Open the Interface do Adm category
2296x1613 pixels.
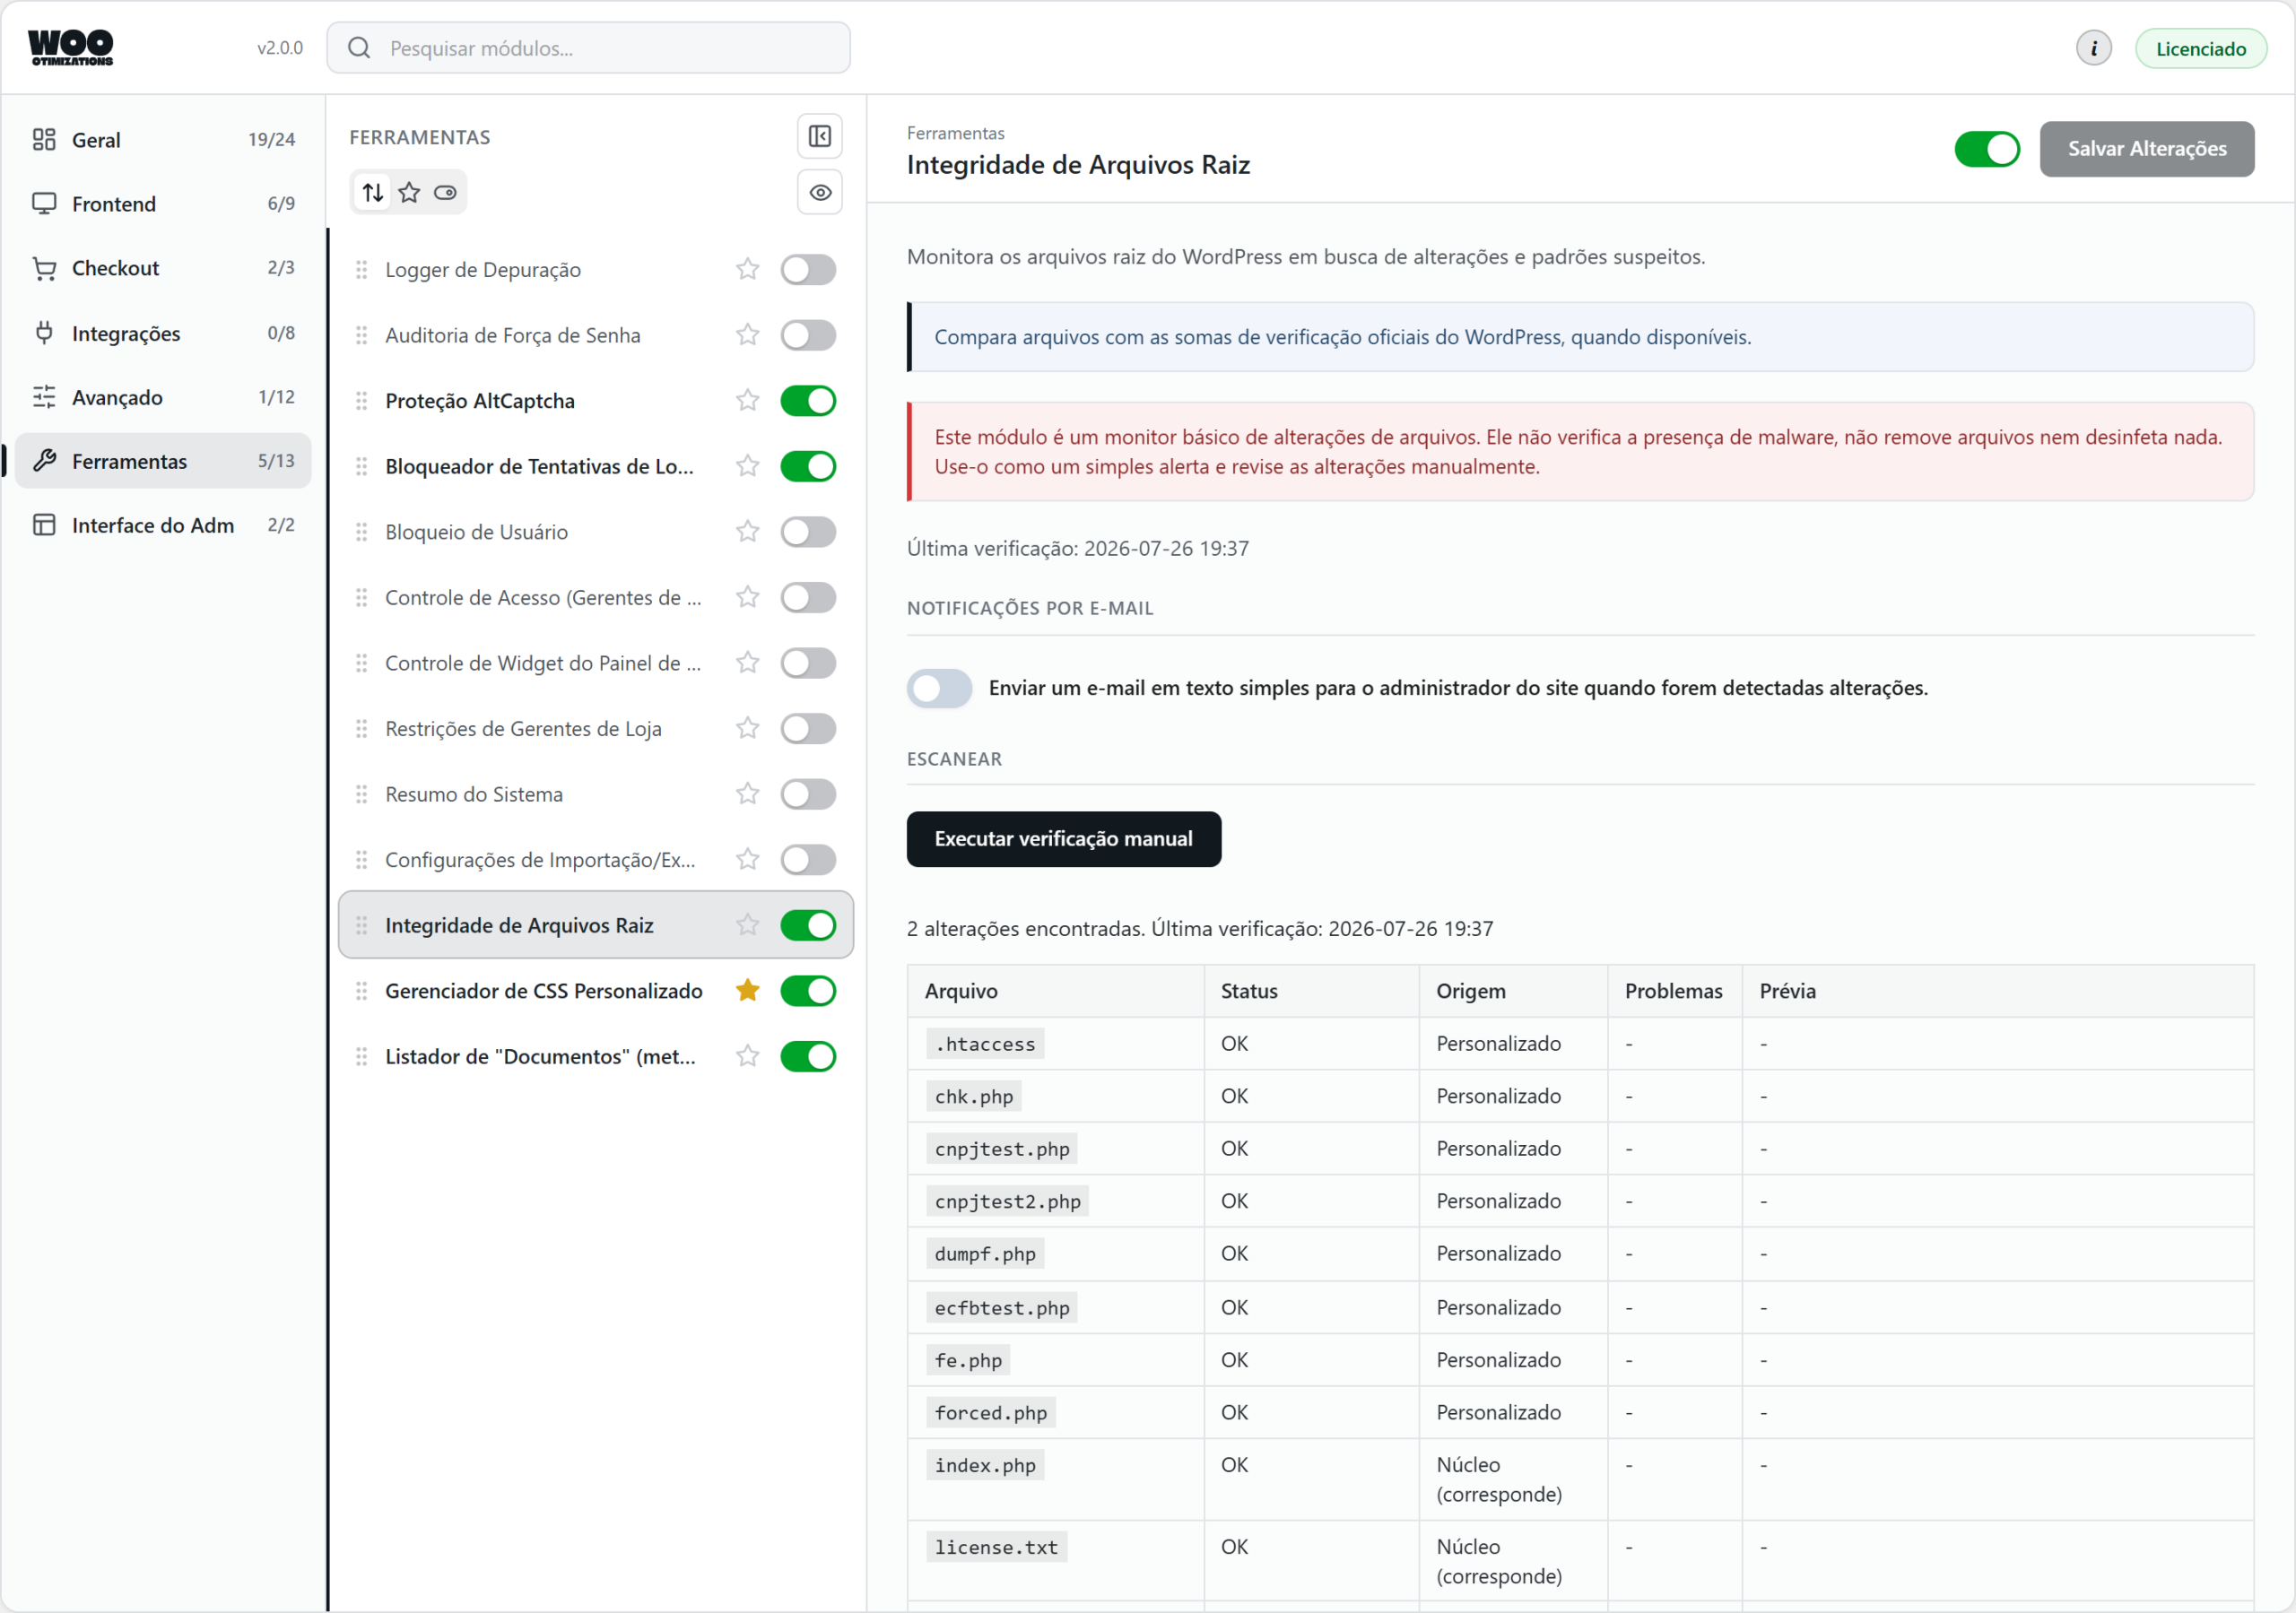163,525
